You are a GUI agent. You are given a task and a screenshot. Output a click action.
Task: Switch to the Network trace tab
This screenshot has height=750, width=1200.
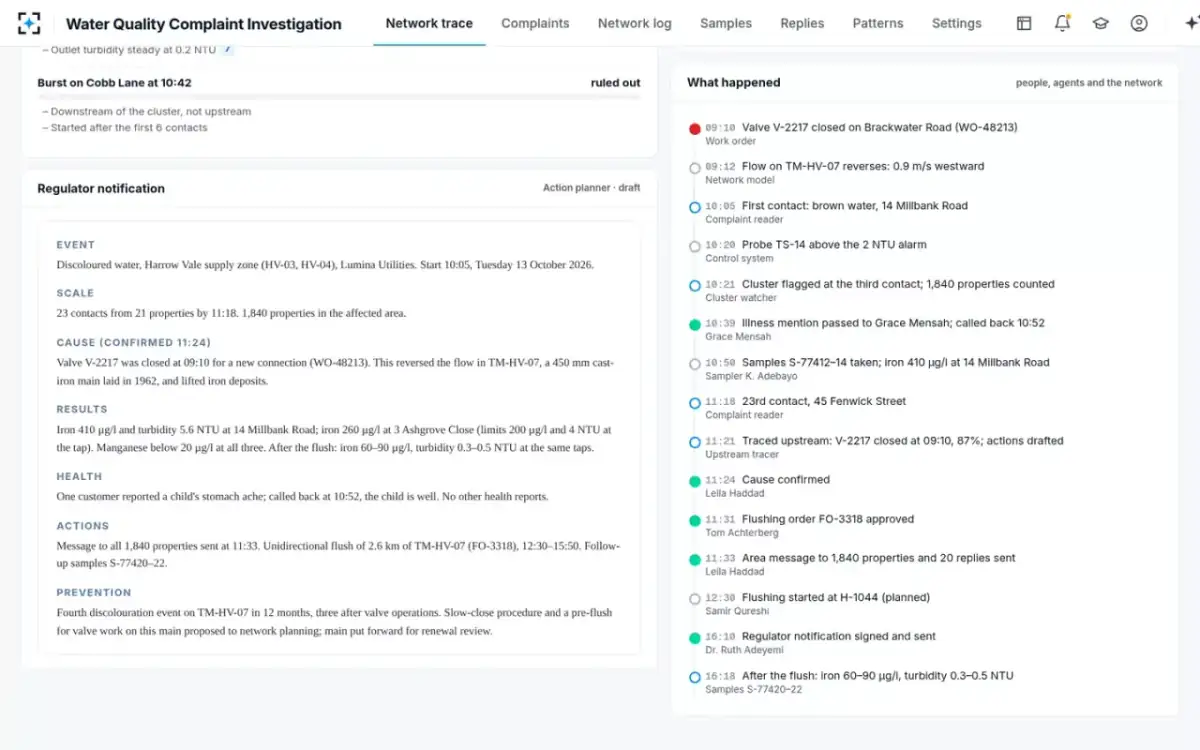(429, 23)
